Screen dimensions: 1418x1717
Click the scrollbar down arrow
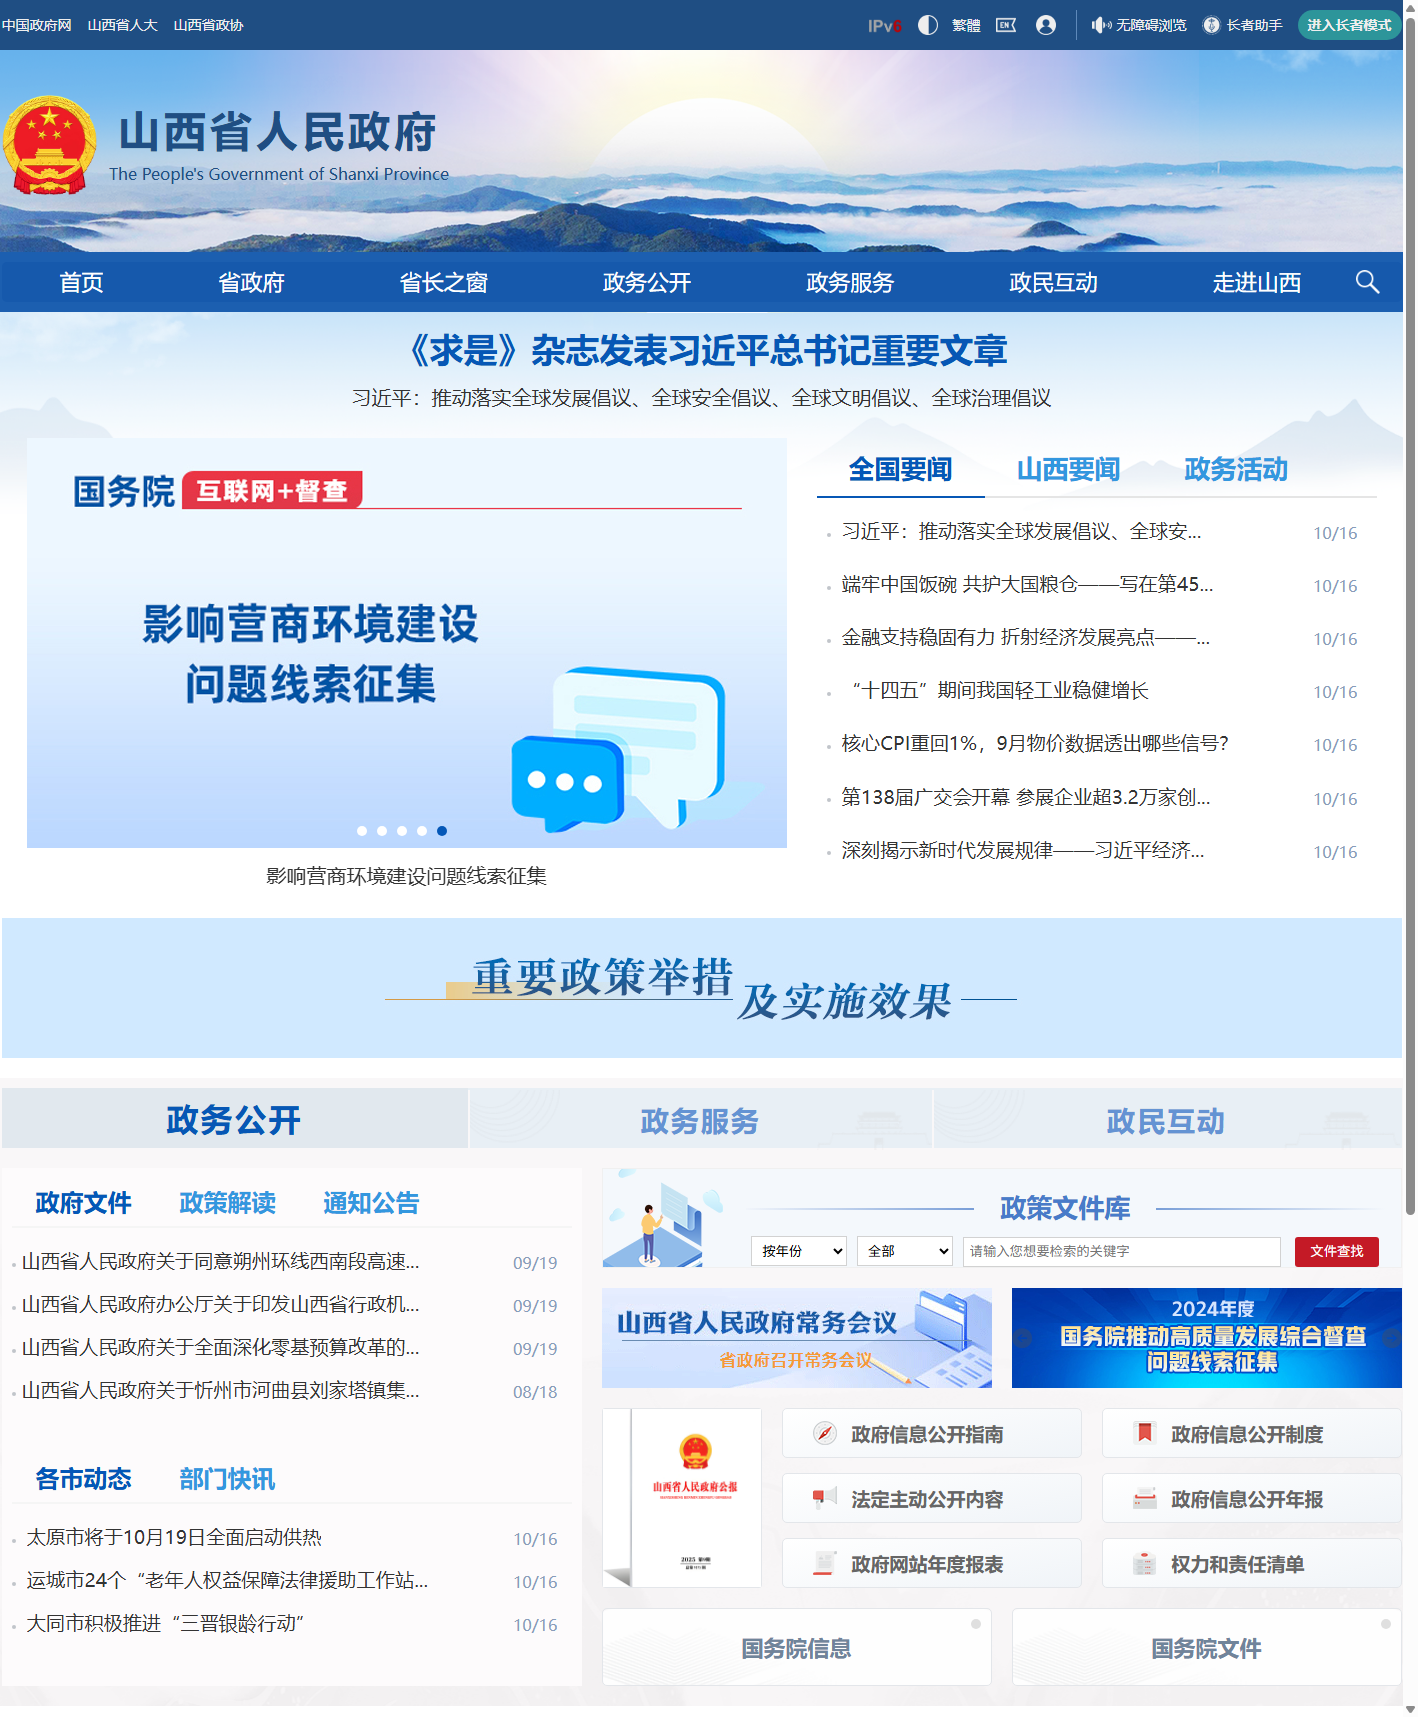pos(1410,1709)
